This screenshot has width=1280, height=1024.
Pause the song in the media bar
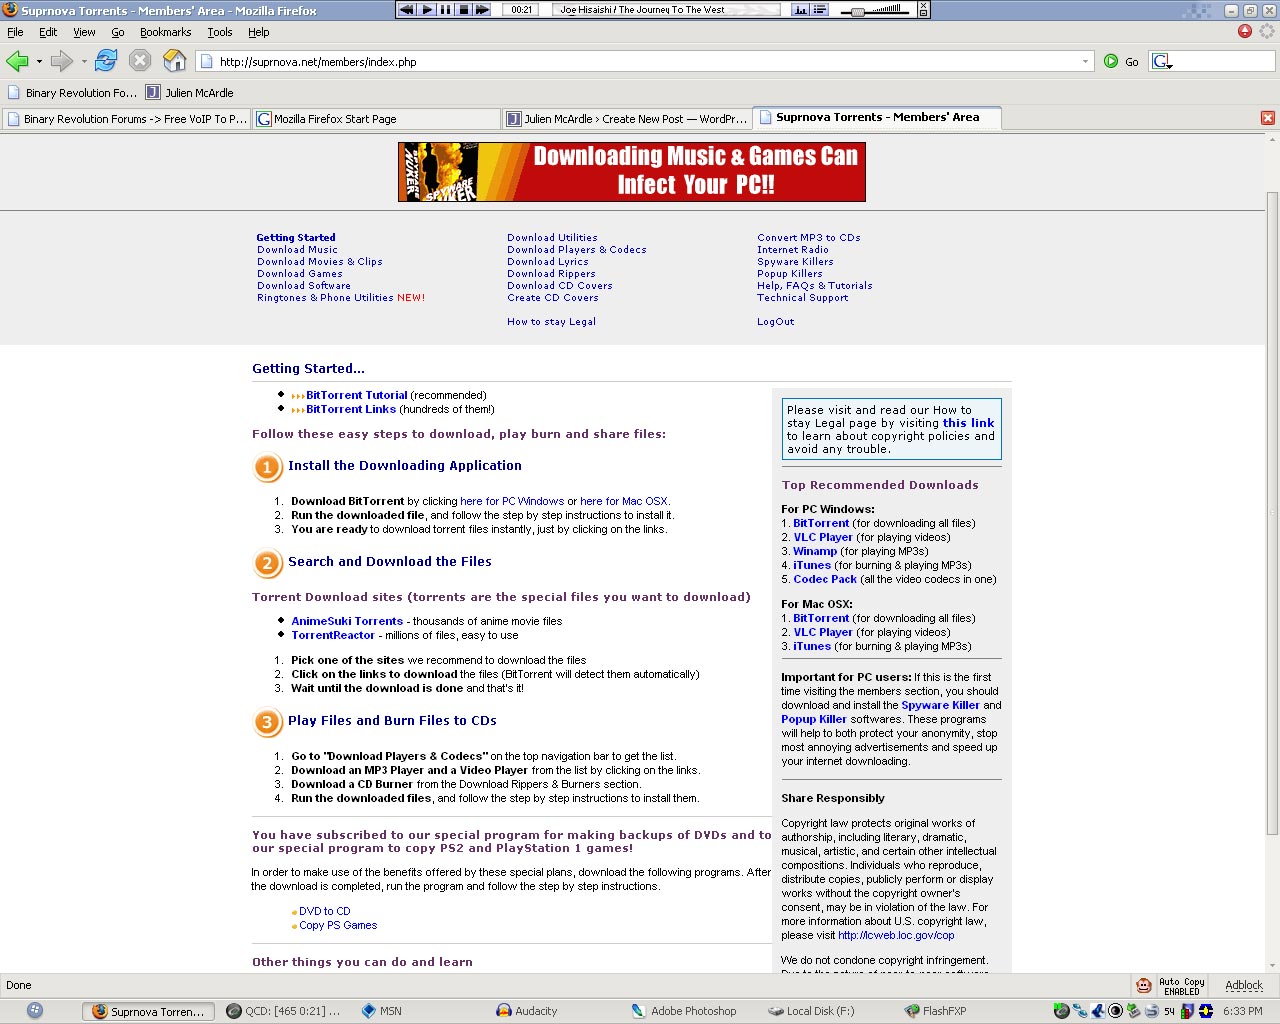click(x=446, y=9)
